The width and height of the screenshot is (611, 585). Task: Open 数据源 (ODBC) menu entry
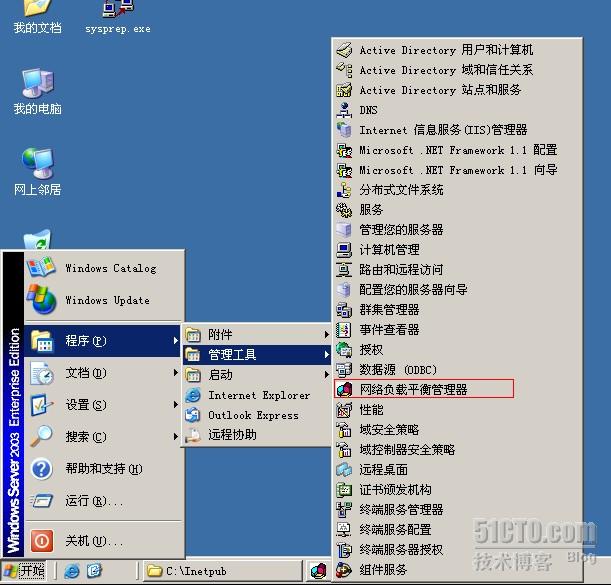[457, 369]
